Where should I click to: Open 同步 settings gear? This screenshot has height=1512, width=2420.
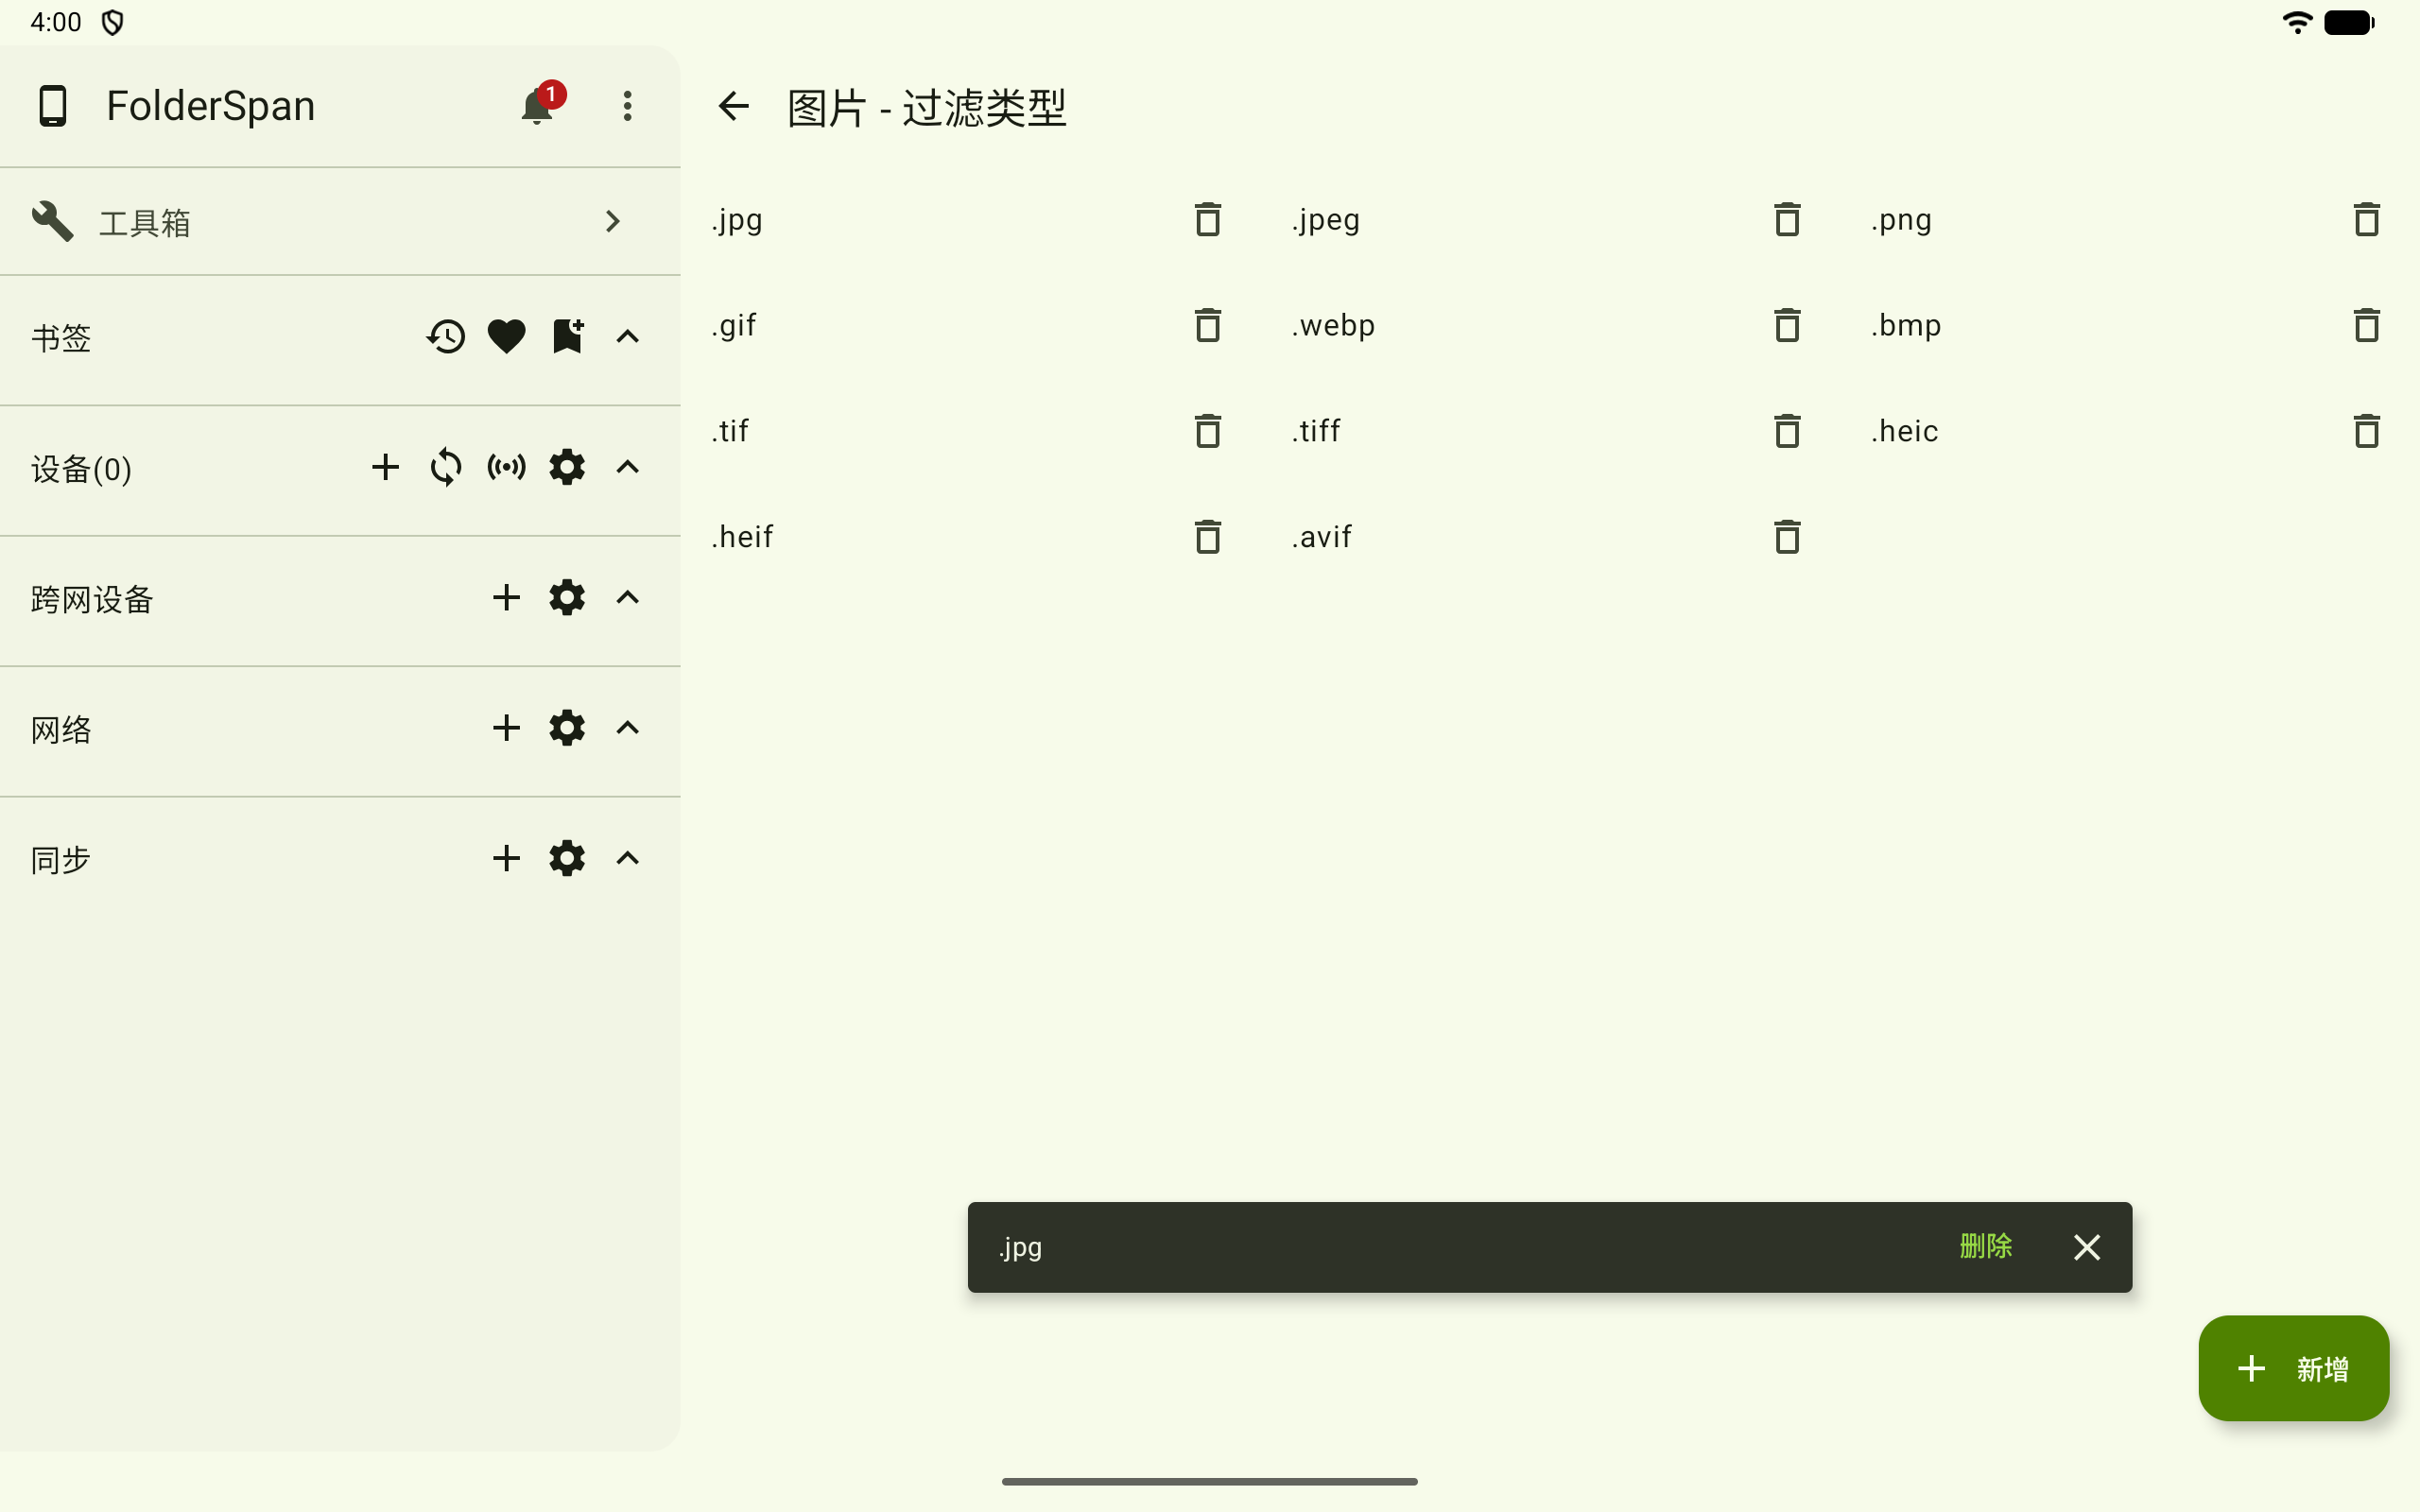567,858
